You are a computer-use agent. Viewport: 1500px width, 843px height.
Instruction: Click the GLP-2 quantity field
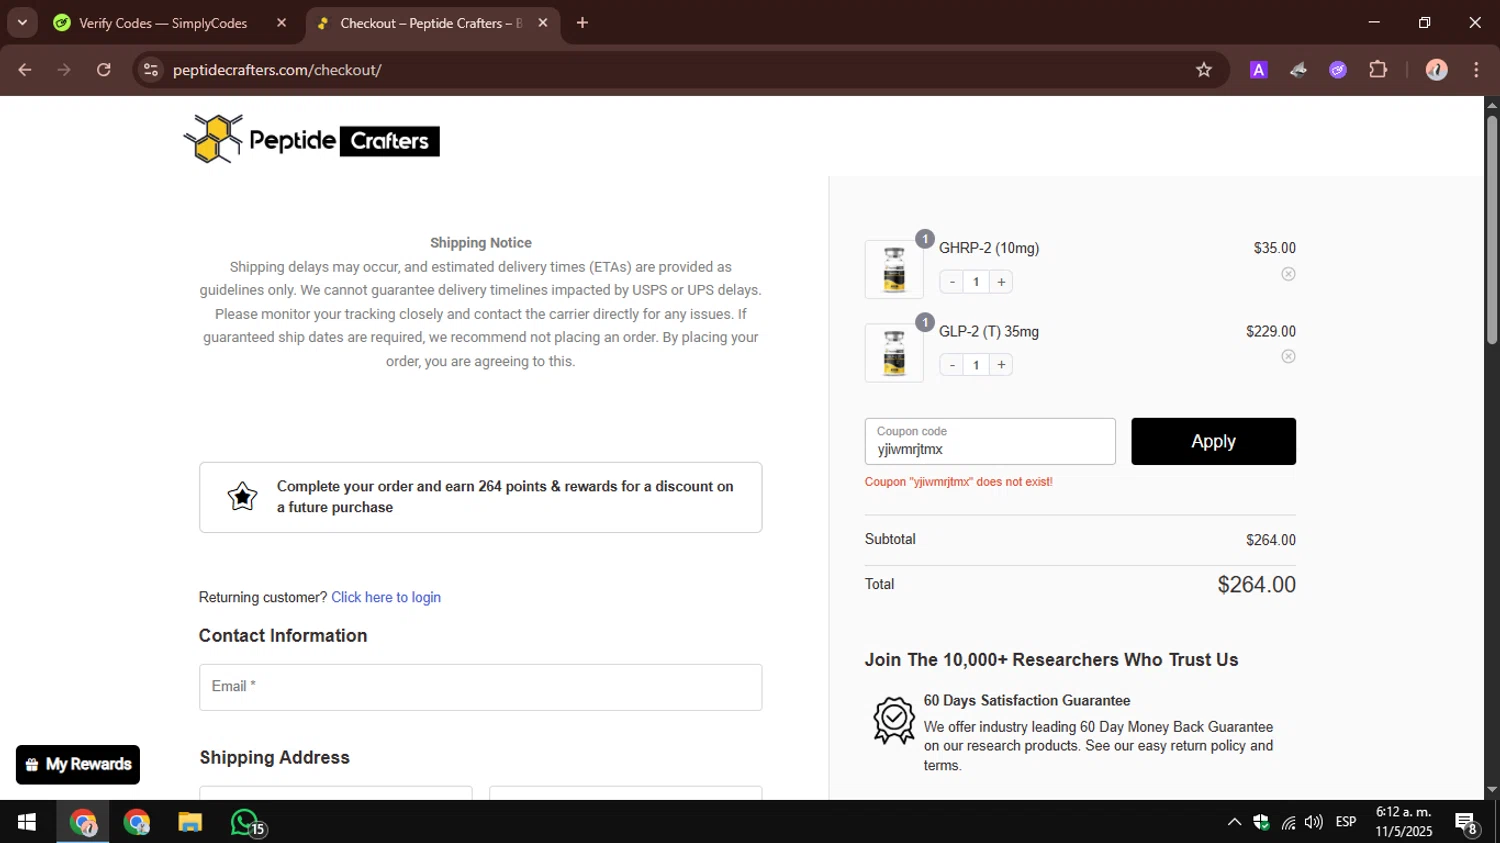click(x=976, y=365)
